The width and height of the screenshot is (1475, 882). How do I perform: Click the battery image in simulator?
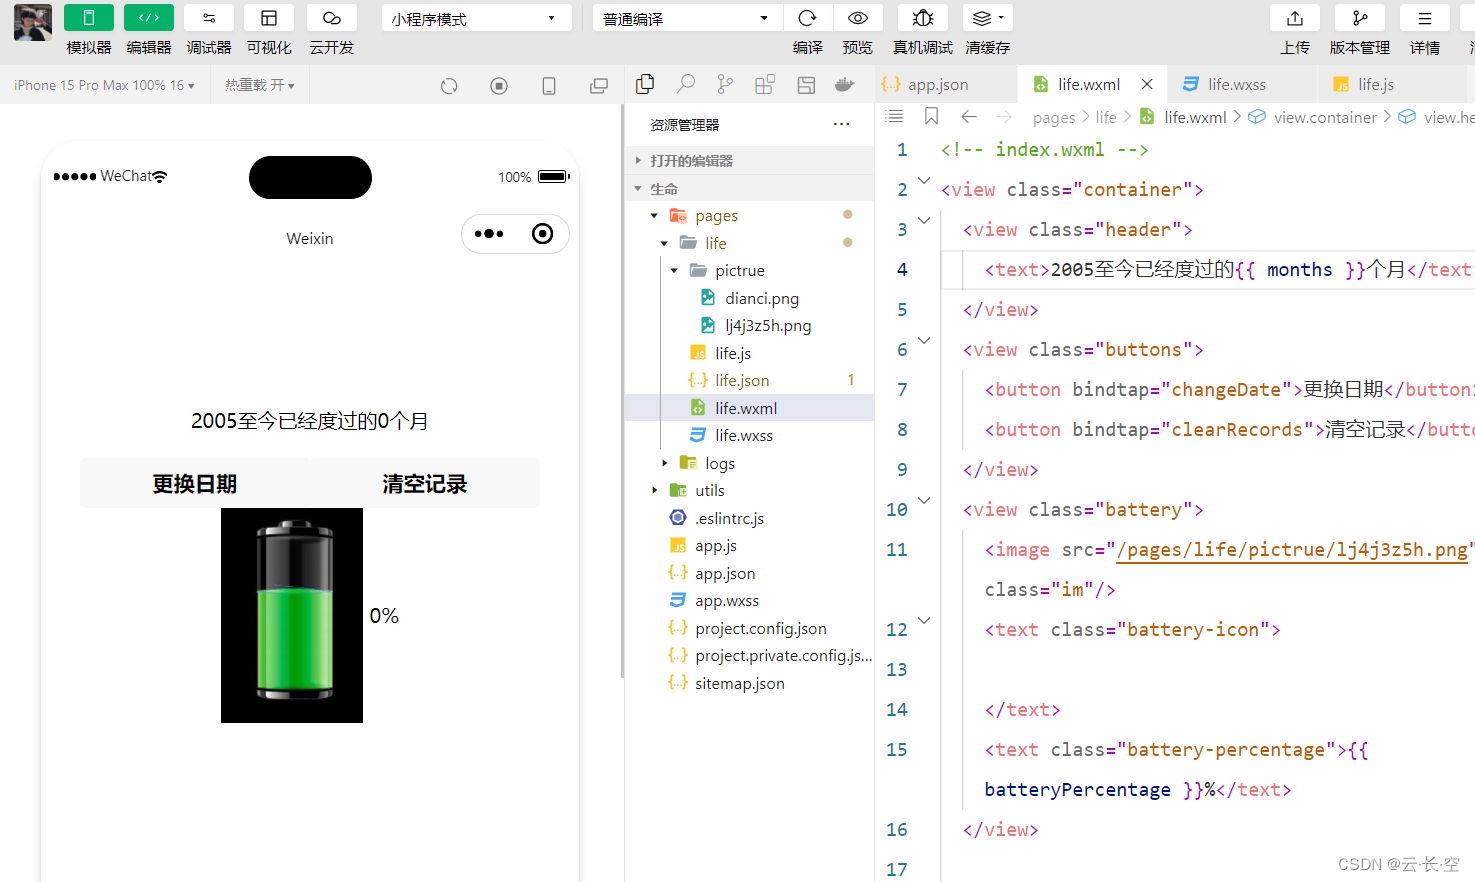[x=292, y=615]
